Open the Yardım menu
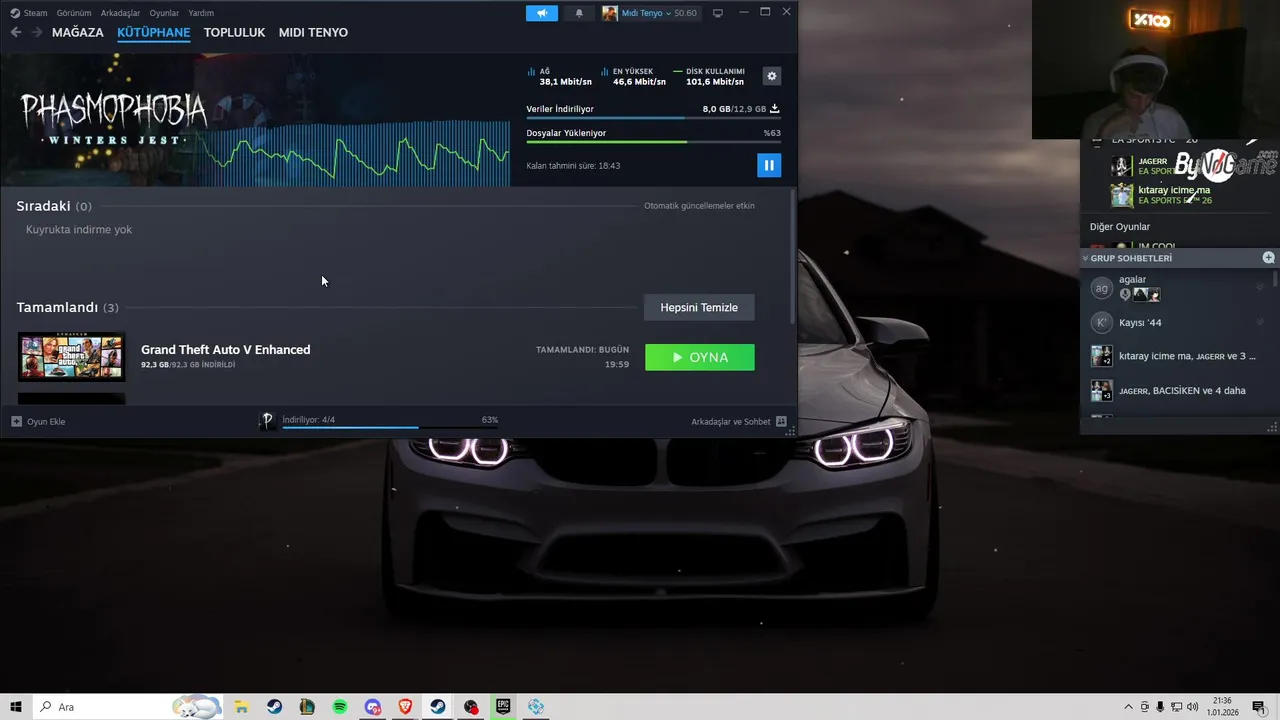 coord(201,13)
